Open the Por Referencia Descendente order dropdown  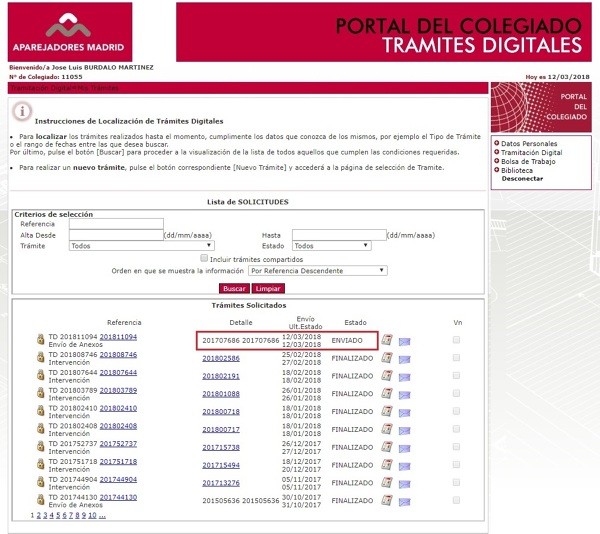click(318, 270)
